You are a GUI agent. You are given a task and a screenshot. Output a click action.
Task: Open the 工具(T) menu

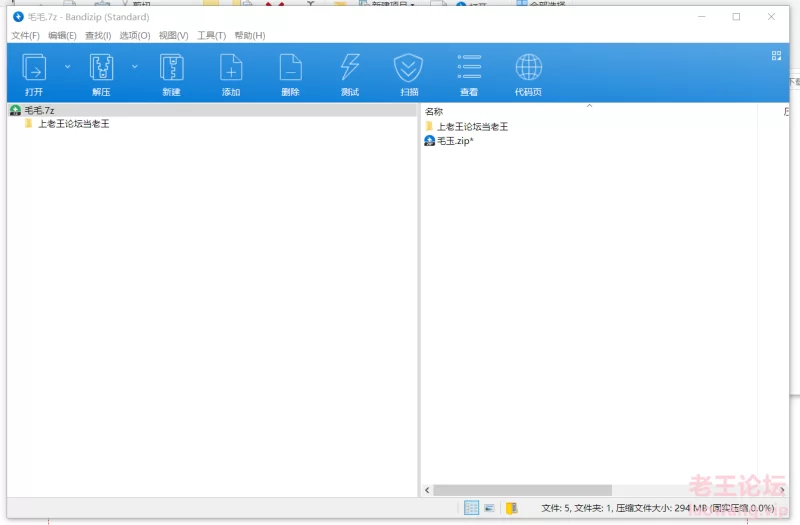click(x=212, y=35)
